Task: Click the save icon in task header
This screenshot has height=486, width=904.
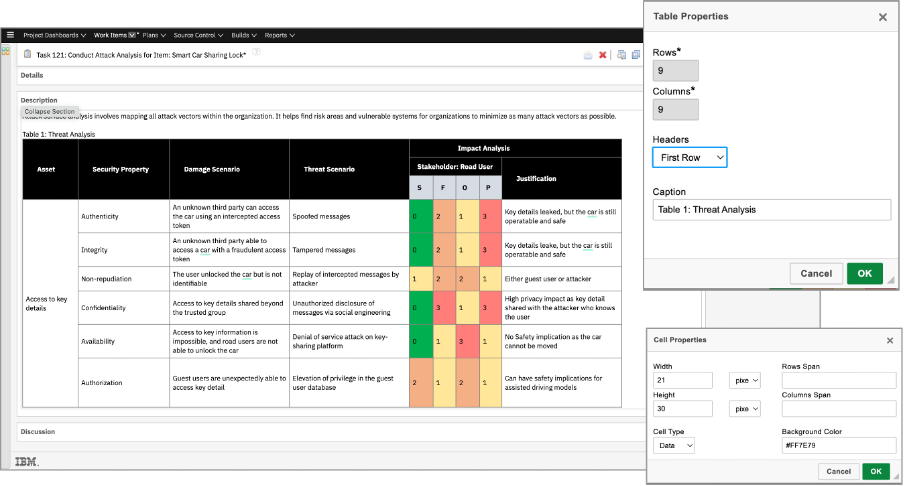Action: pyautogui.click(x=588, y=55)
